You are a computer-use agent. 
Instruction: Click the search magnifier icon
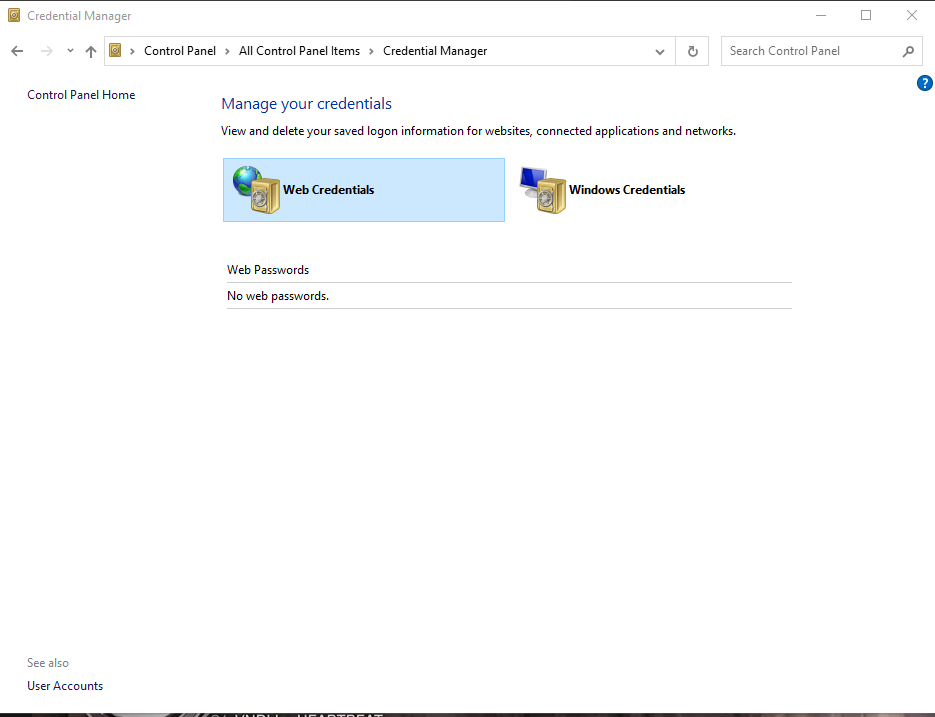point(908,51)
